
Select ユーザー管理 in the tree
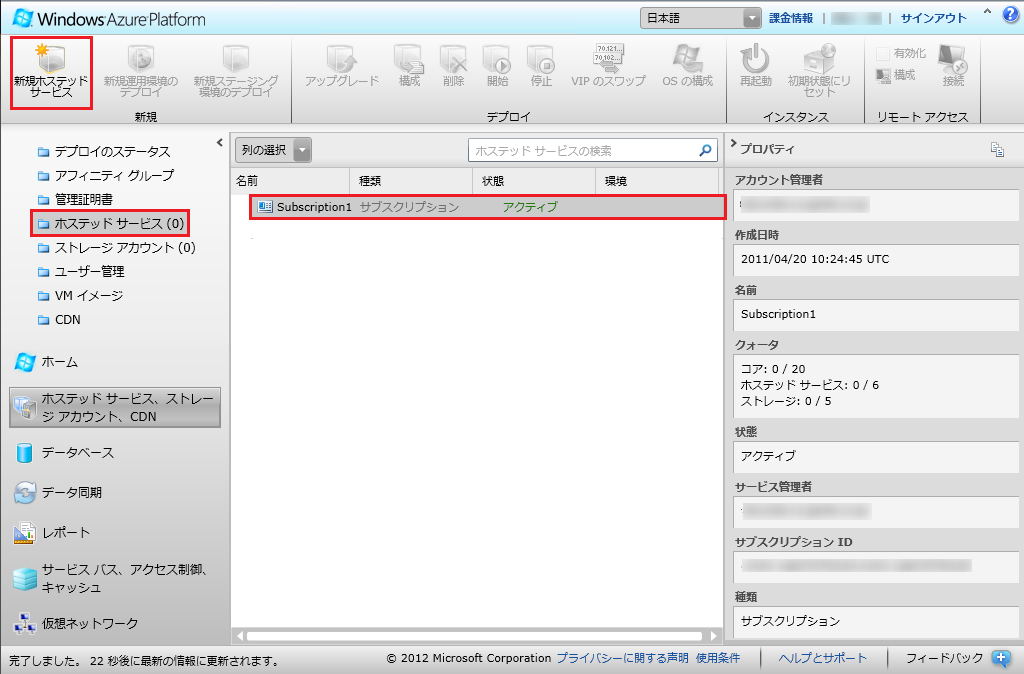81,272
